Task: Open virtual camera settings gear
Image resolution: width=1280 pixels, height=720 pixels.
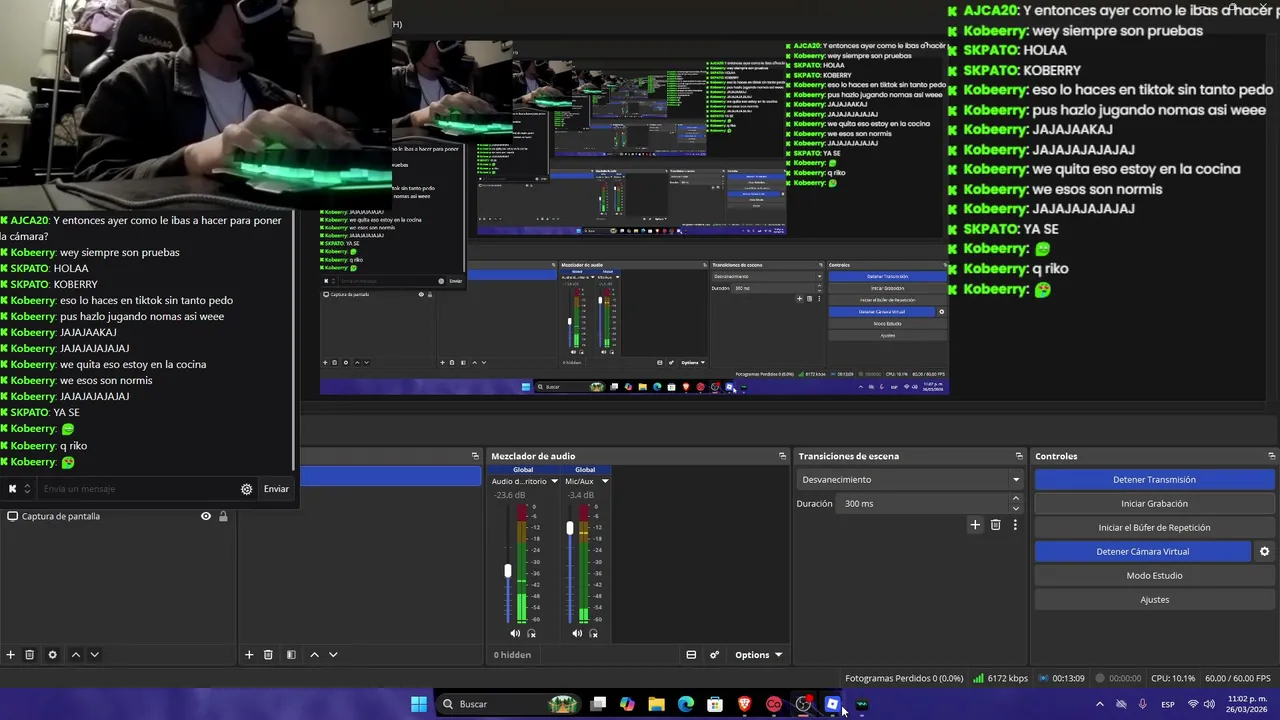Action: coord(1264,552)
